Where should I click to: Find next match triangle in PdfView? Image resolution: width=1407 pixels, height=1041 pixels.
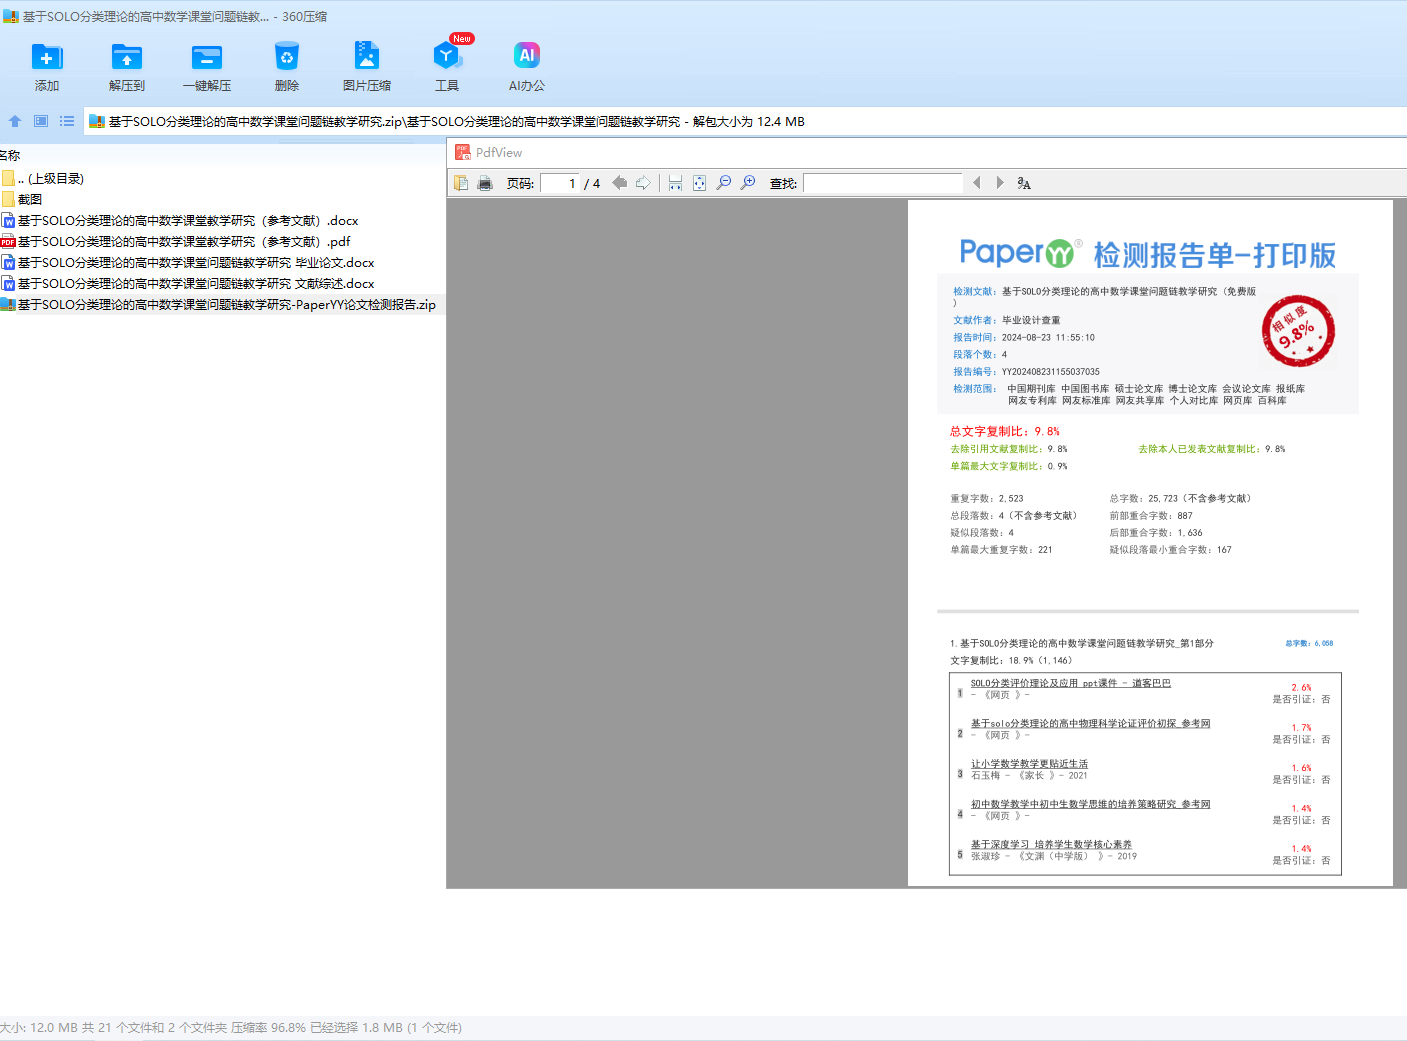[x=1000, y=183]
